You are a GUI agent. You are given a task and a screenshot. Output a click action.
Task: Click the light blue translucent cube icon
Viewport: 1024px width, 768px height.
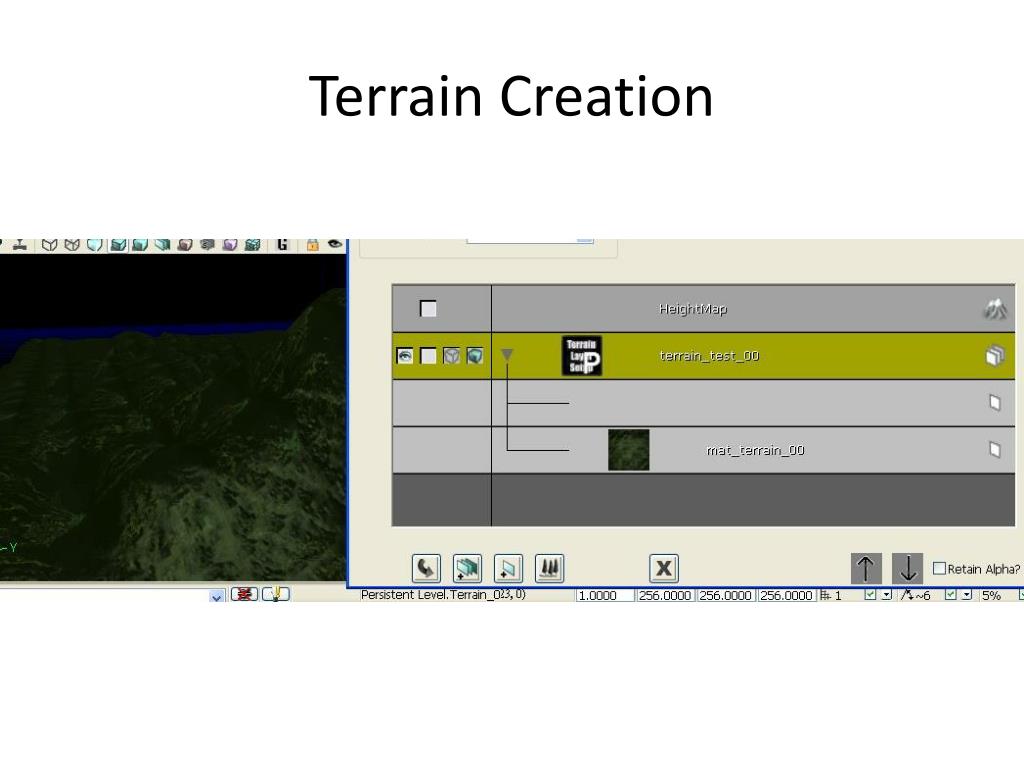tap(95, 245)
